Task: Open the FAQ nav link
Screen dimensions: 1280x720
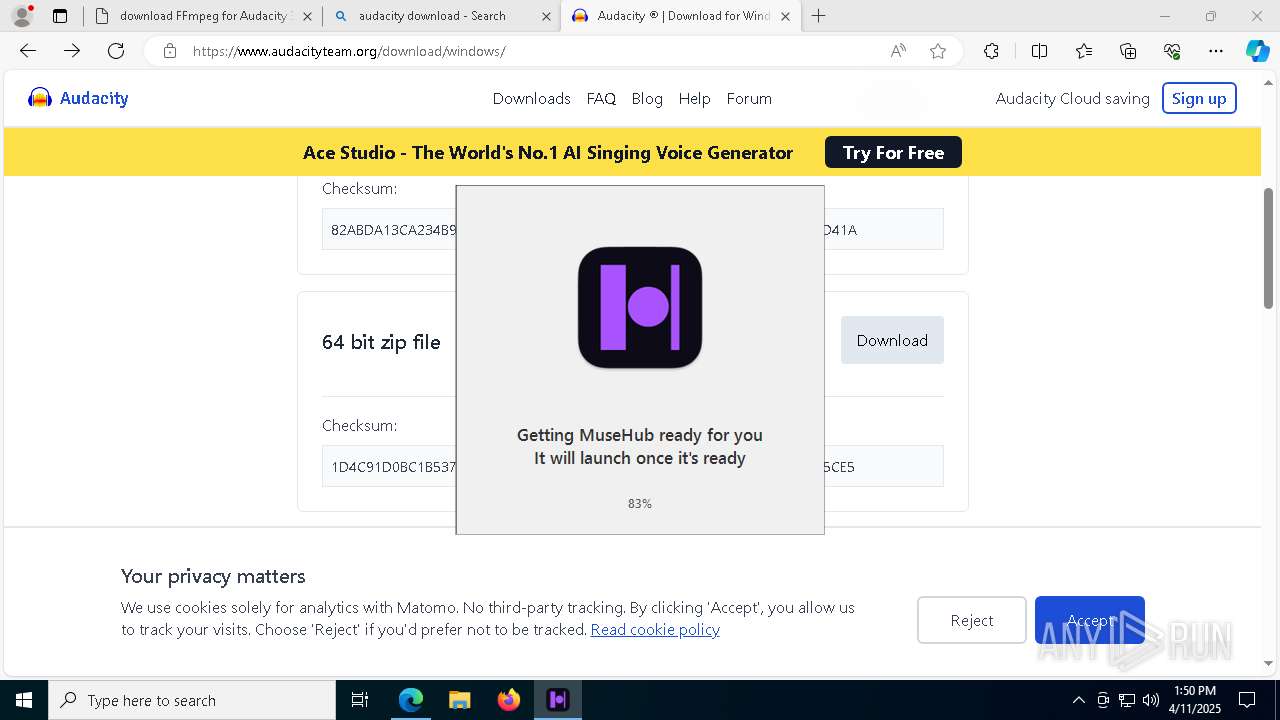Action: tap(601, 98)
